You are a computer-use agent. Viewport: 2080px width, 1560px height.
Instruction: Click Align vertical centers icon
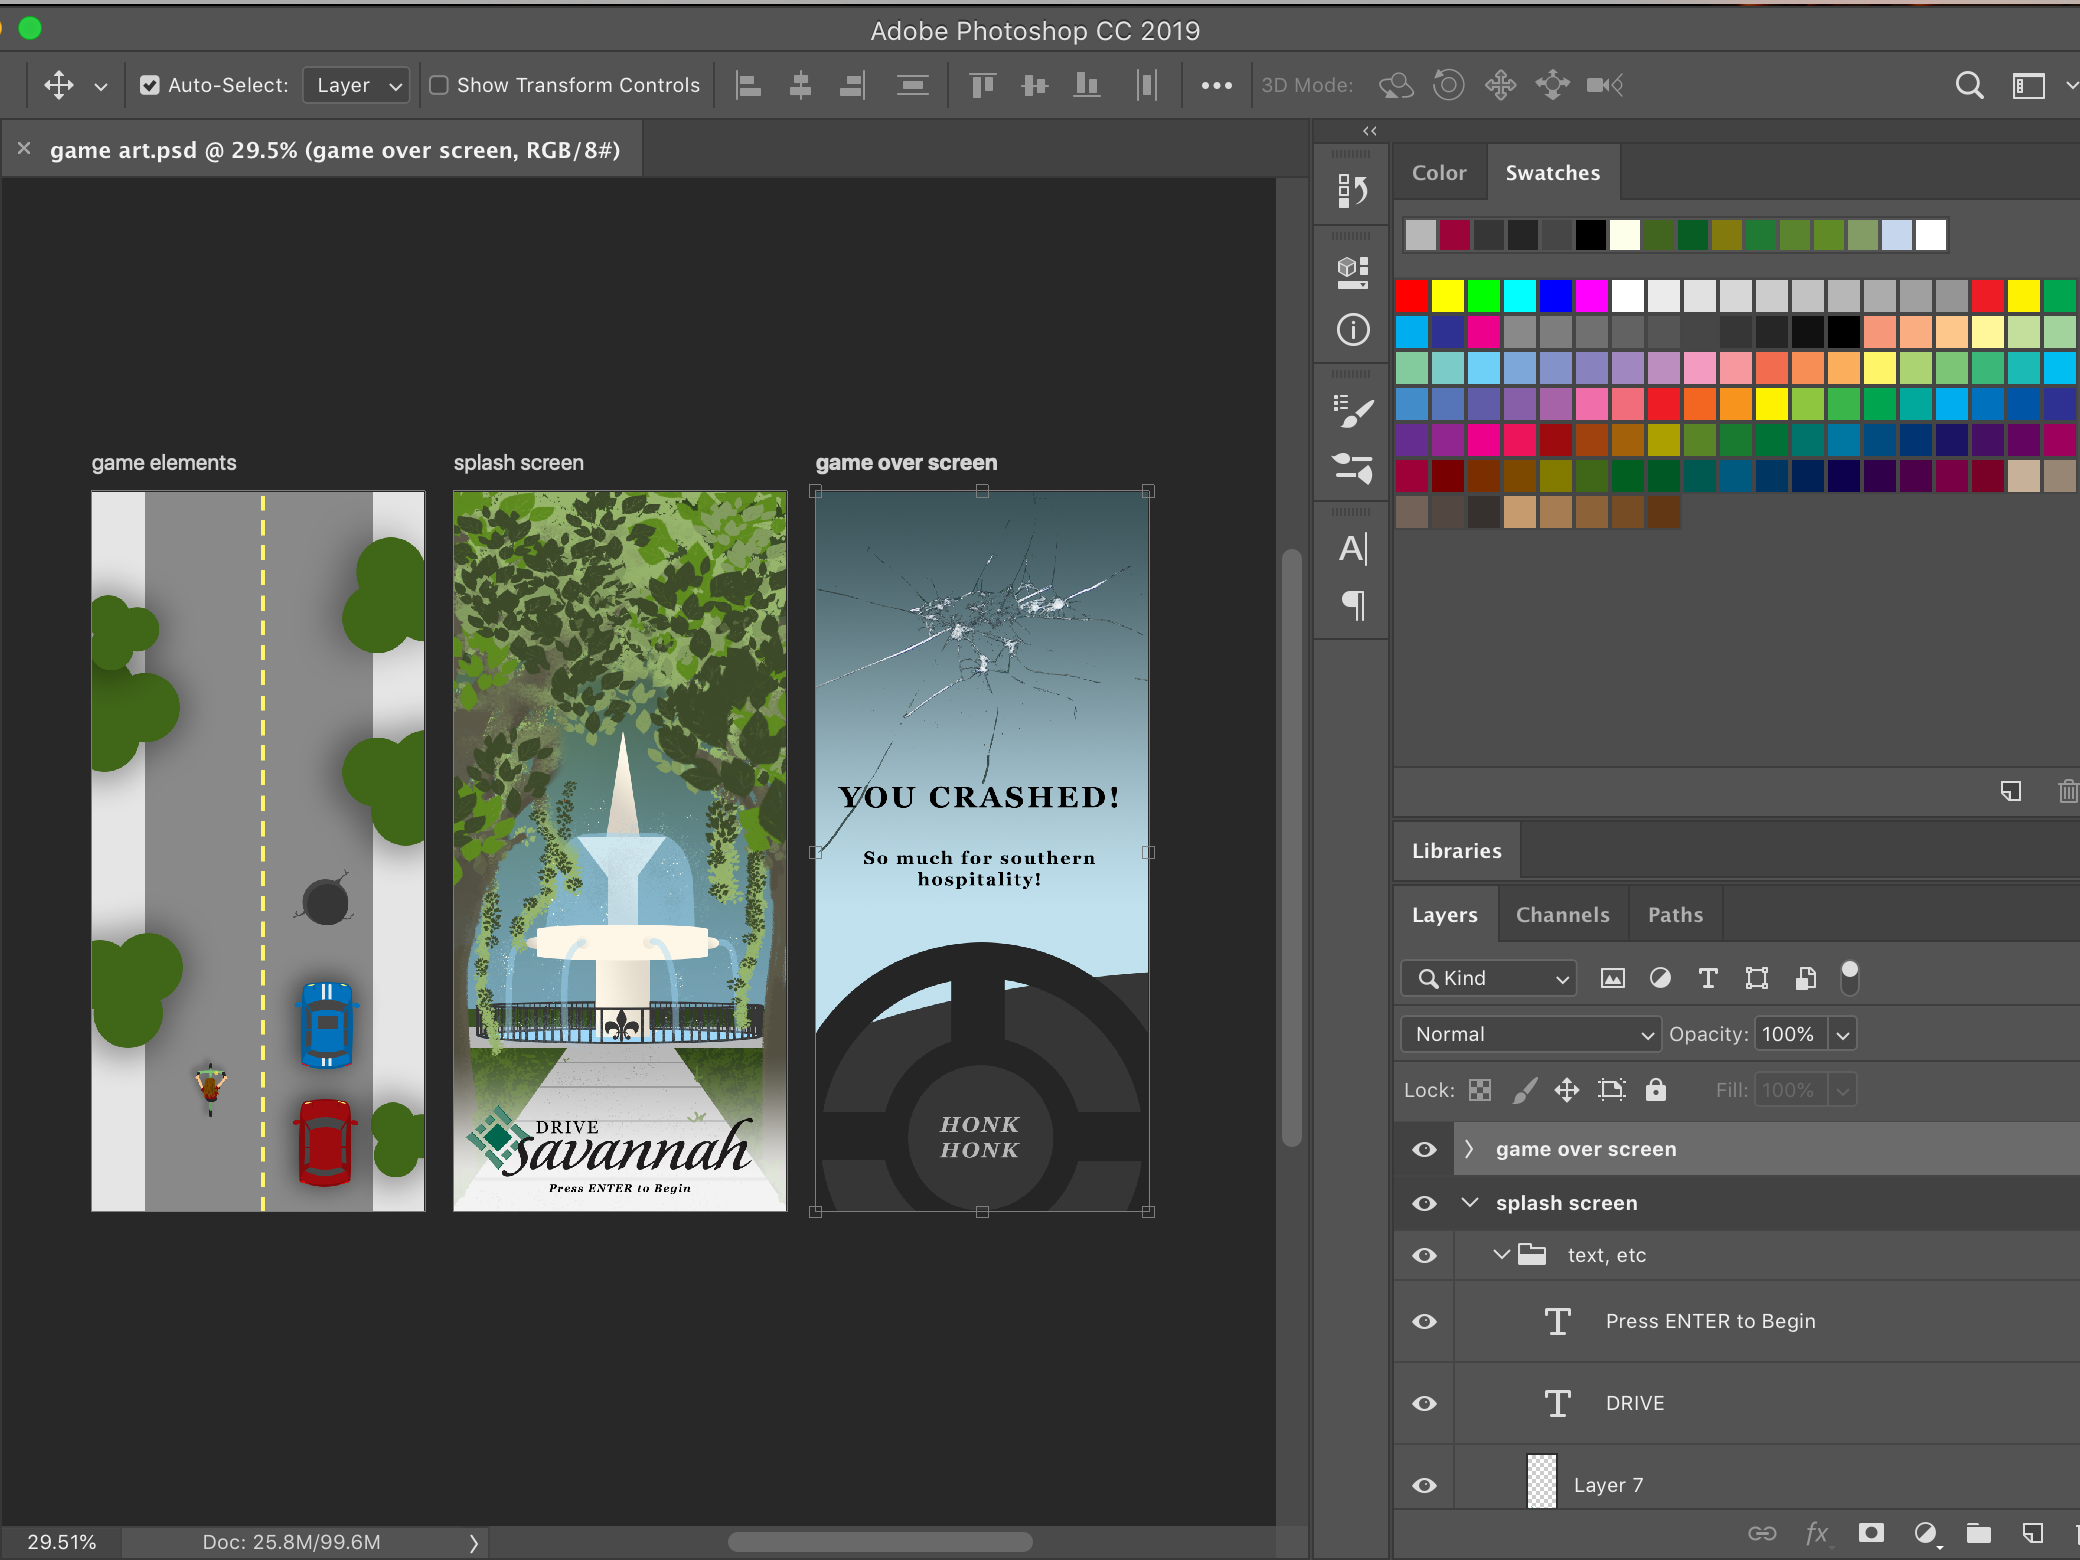pyautogui.click(x=1035, y=85)
